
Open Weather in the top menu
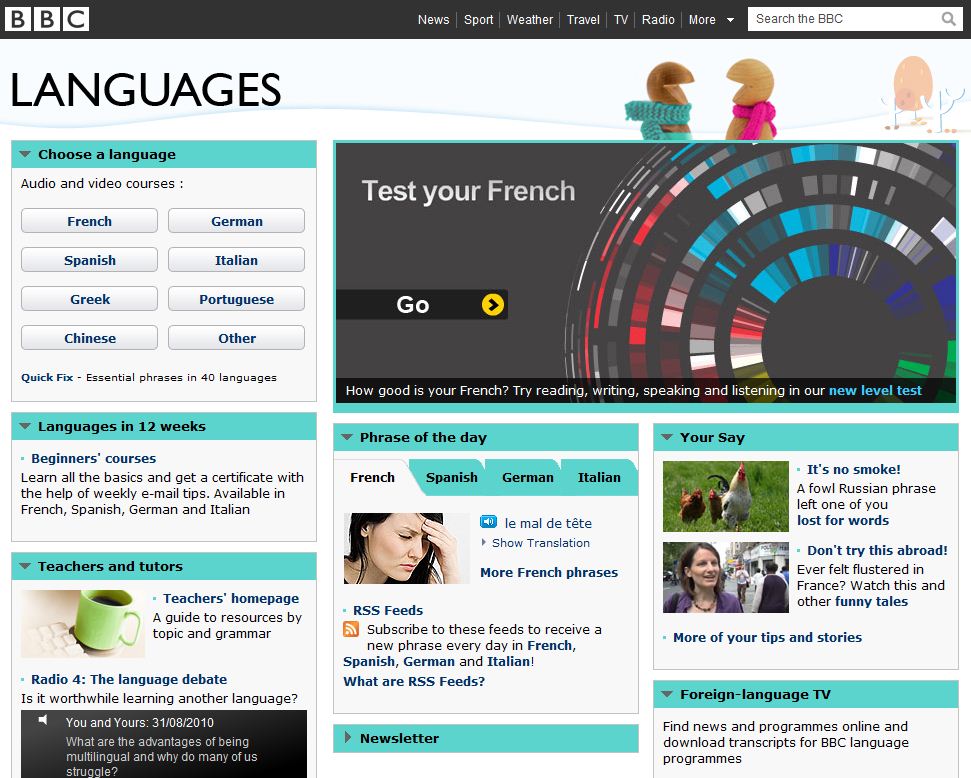click(529, 19)
